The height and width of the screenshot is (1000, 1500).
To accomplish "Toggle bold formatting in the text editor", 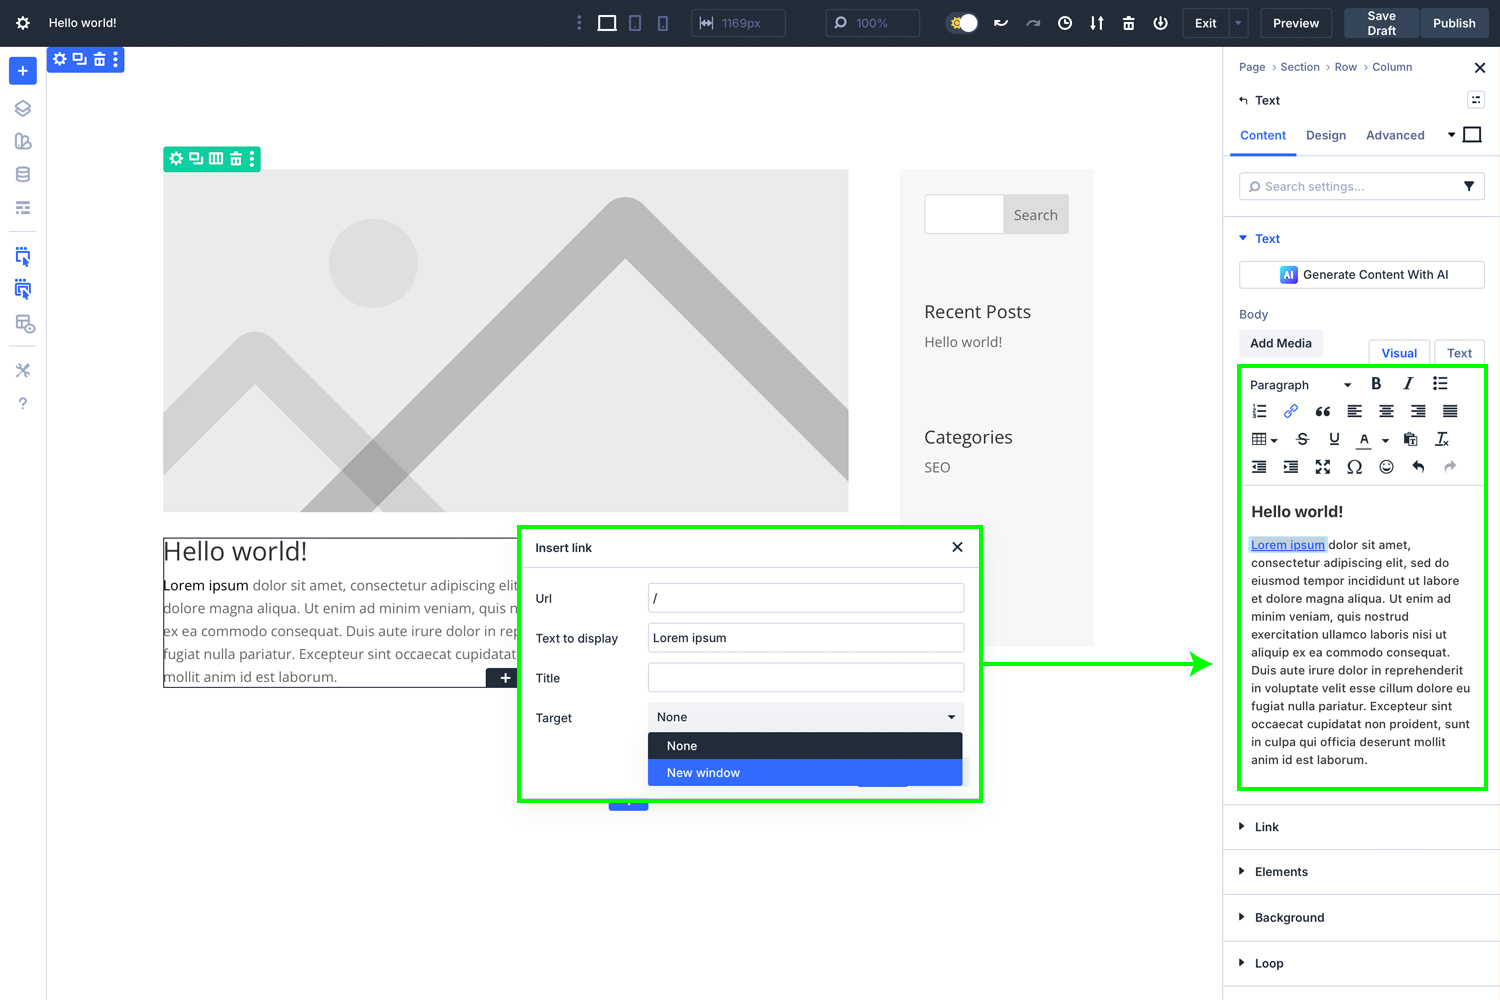I will pos(1376,383).
